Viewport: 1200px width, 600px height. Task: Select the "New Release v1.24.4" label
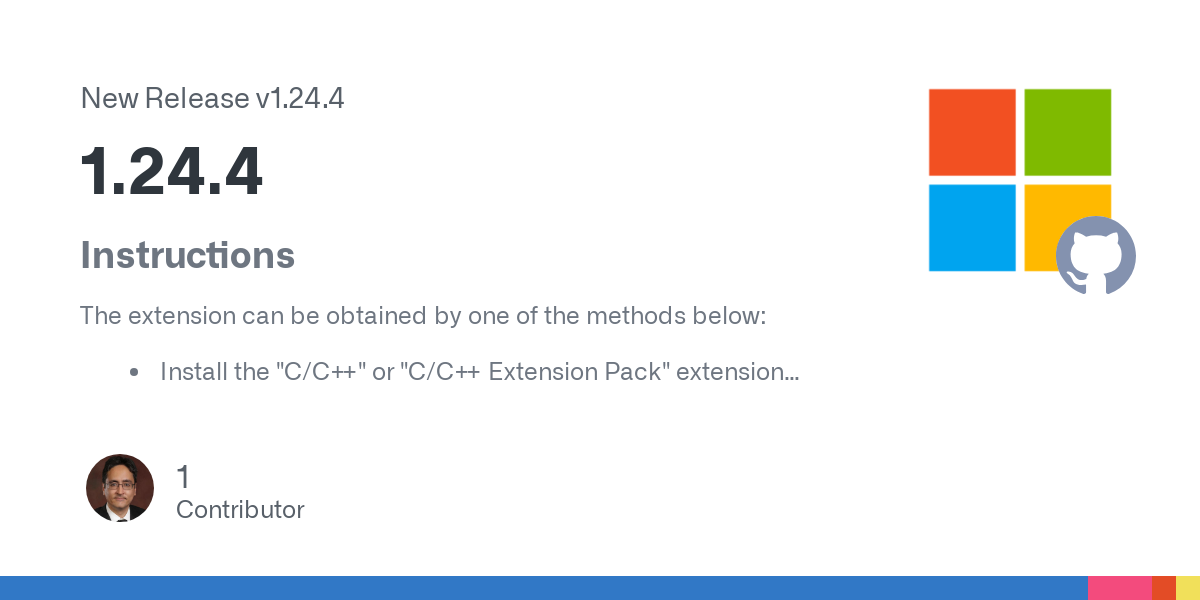(x=212, y=98)
